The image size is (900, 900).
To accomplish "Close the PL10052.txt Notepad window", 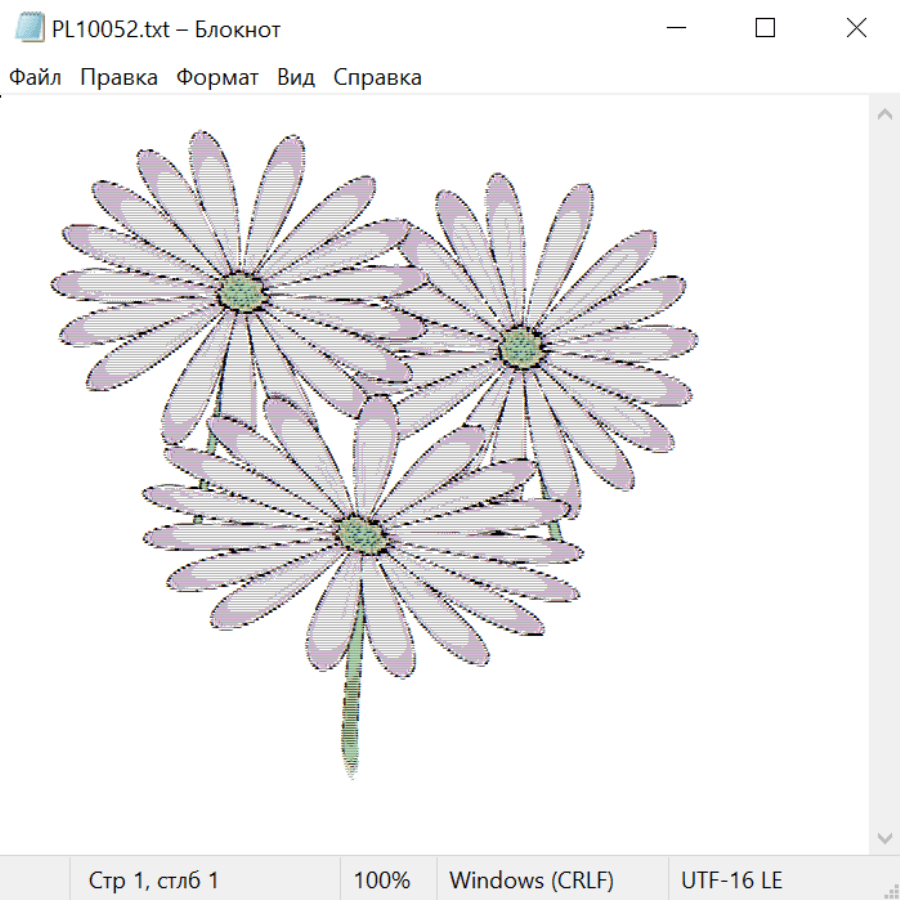I will (x=856, y=28).
